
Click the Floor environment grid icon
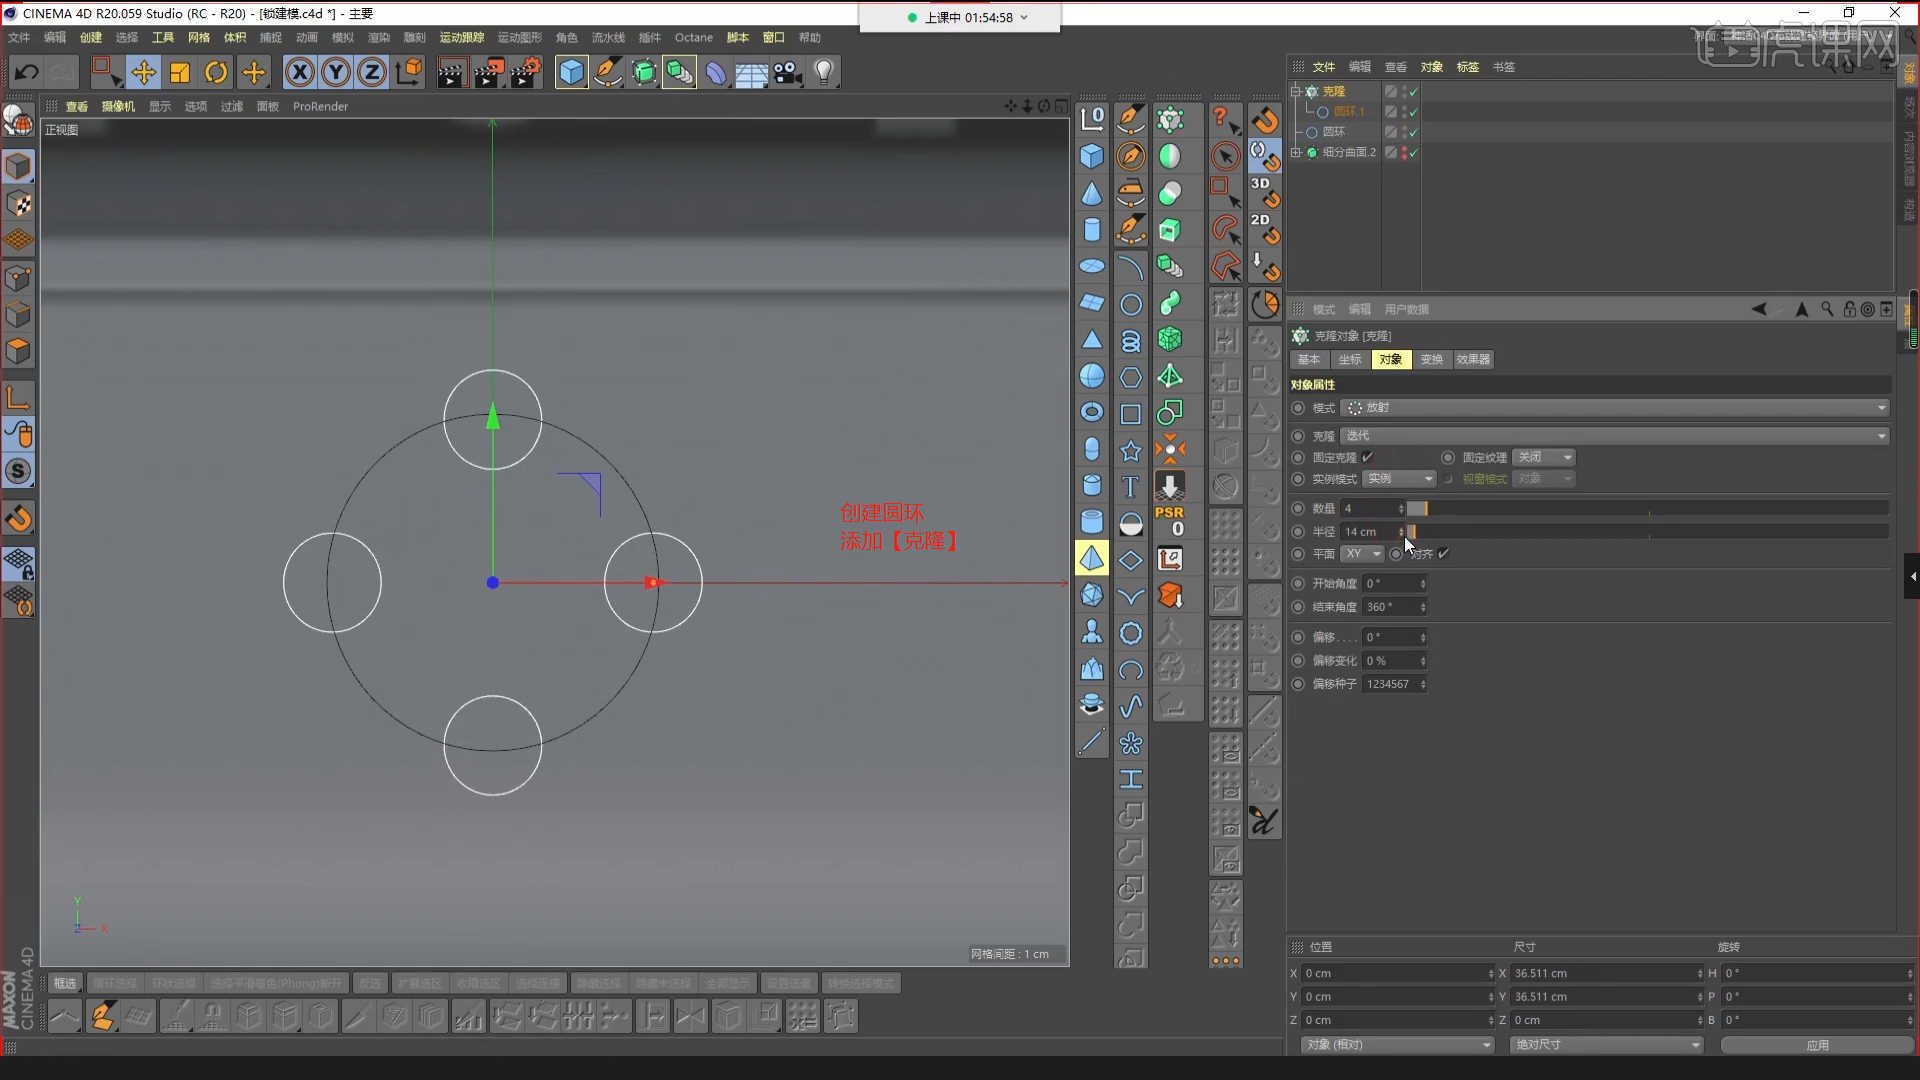click(751, 73)
